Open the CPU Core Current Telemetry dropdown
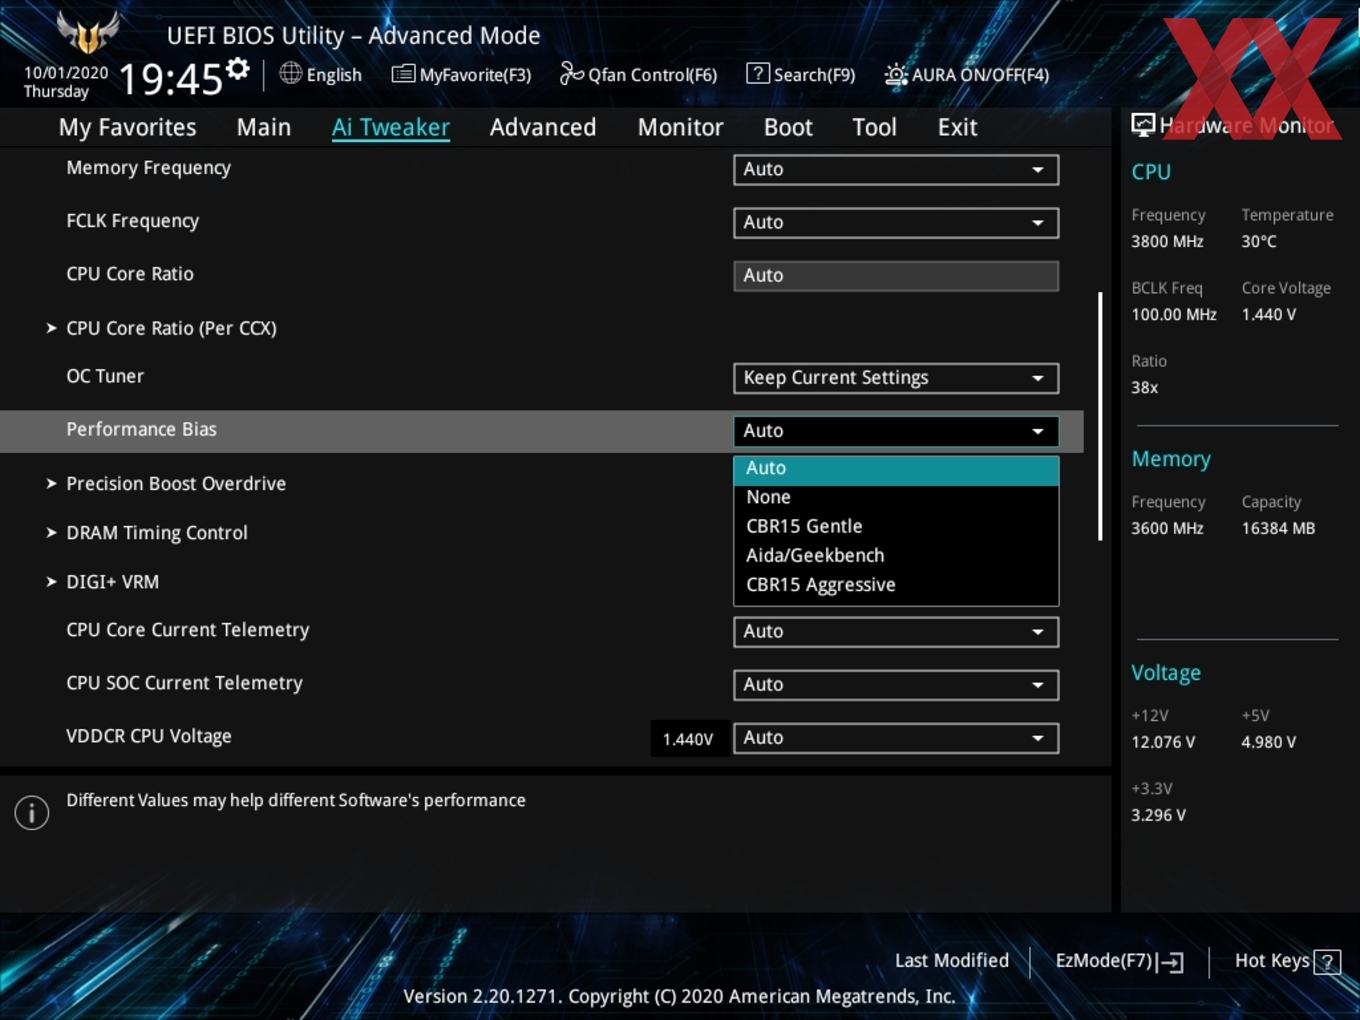This screenshot has height=1020, width=1360. point(896,632)
